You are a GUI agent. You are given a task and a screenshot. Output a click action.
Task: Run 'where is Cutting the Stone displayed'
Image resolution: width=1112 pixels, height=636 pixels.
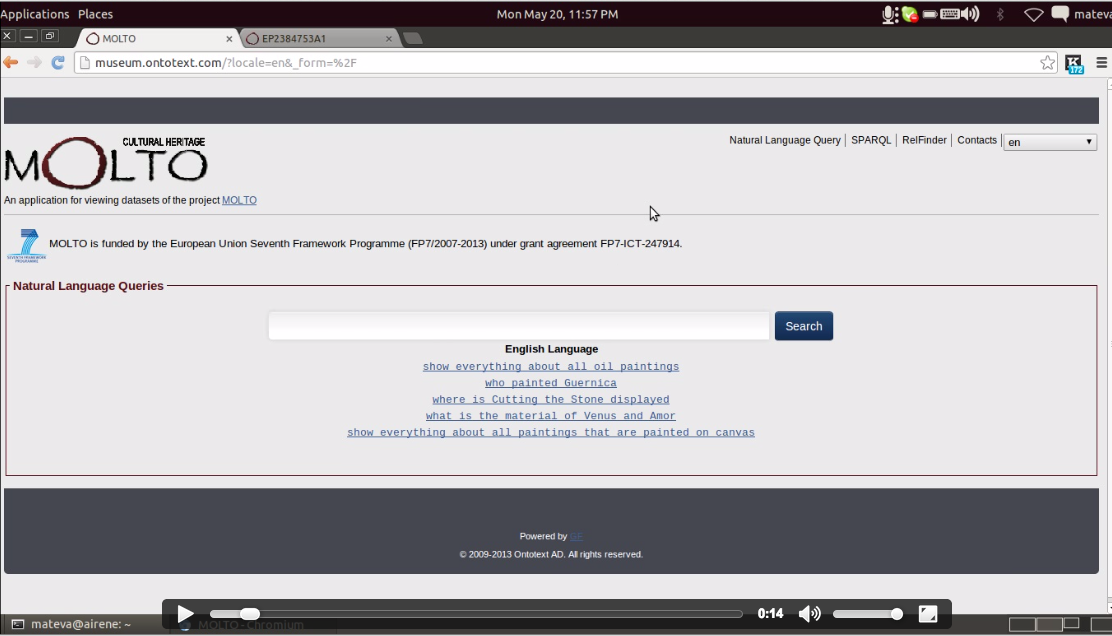(551, 400)
